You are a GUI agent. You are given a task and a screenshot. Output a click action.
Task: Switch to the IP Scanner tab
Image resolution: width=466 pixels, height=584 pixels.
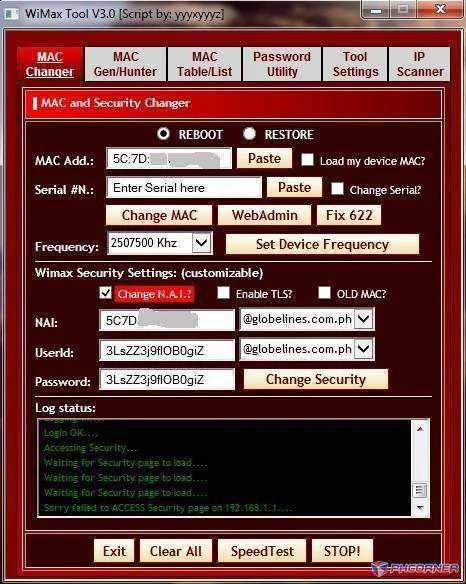[419, 64]
